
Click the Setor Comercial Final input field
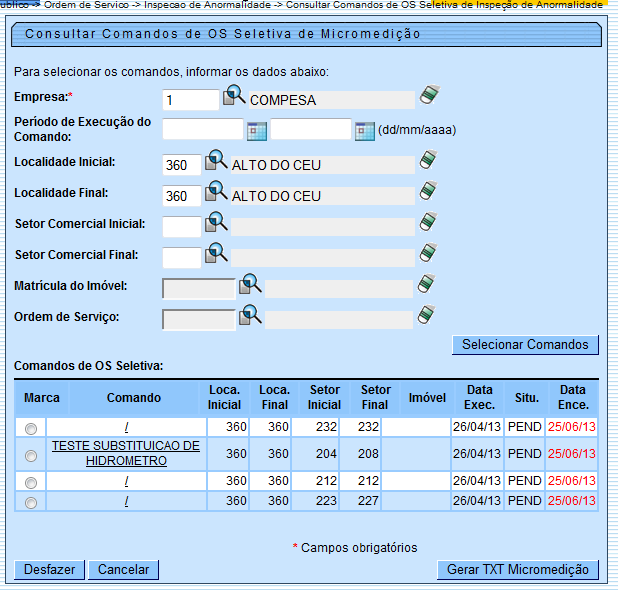(x=181, y=257)
